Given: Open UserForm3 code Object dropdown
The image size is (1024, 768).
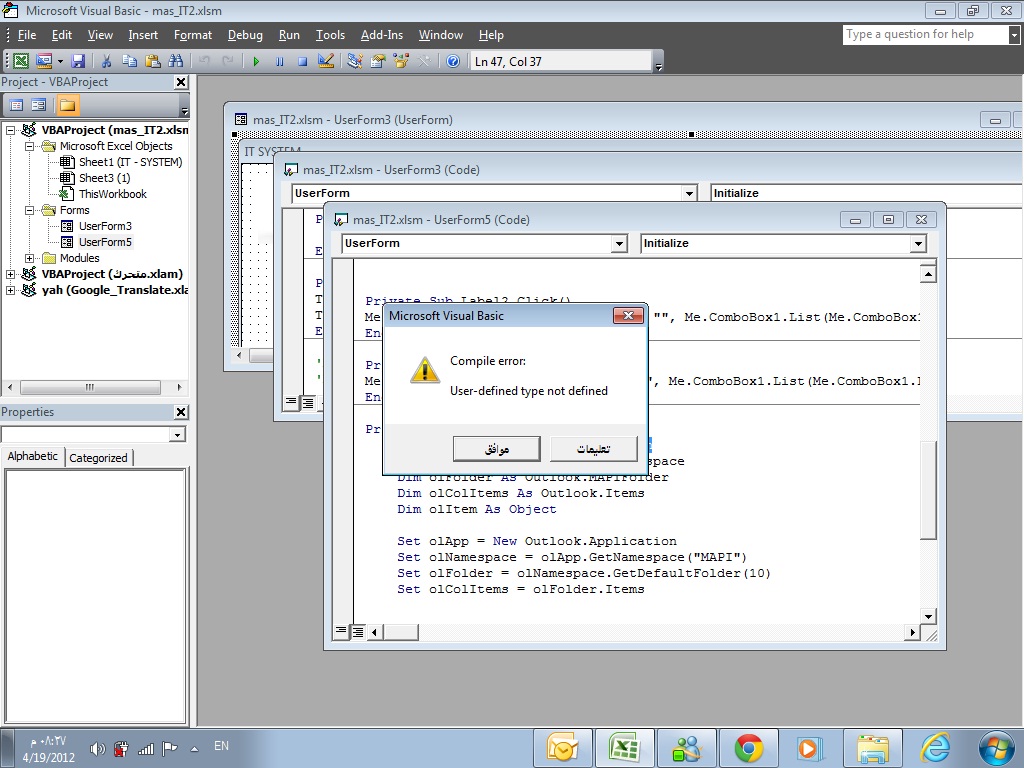Looking at the screenshot, I should tap(689, 193).
